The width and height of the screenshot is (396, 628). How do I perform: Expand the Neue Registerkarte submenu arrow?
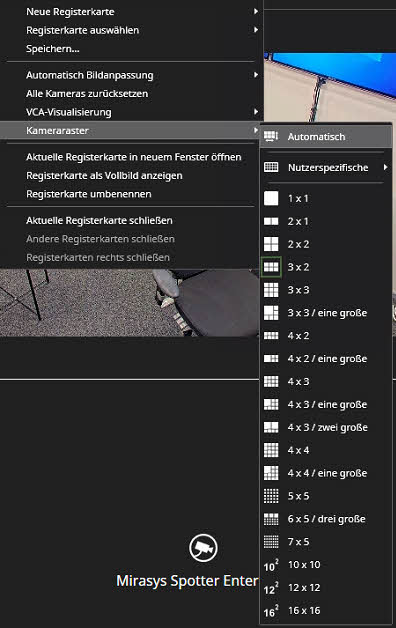pos(256,12)
